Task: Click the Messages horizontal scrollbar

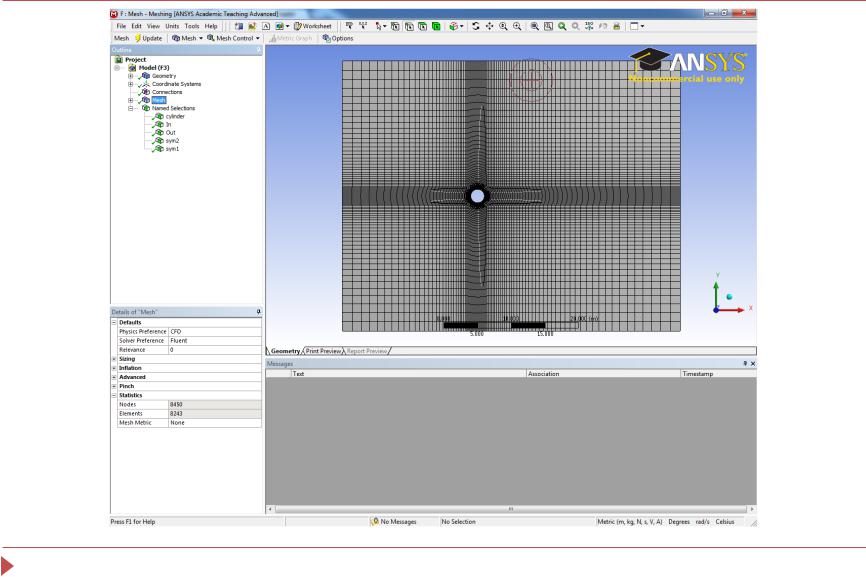Action: (x=511, y=509)
